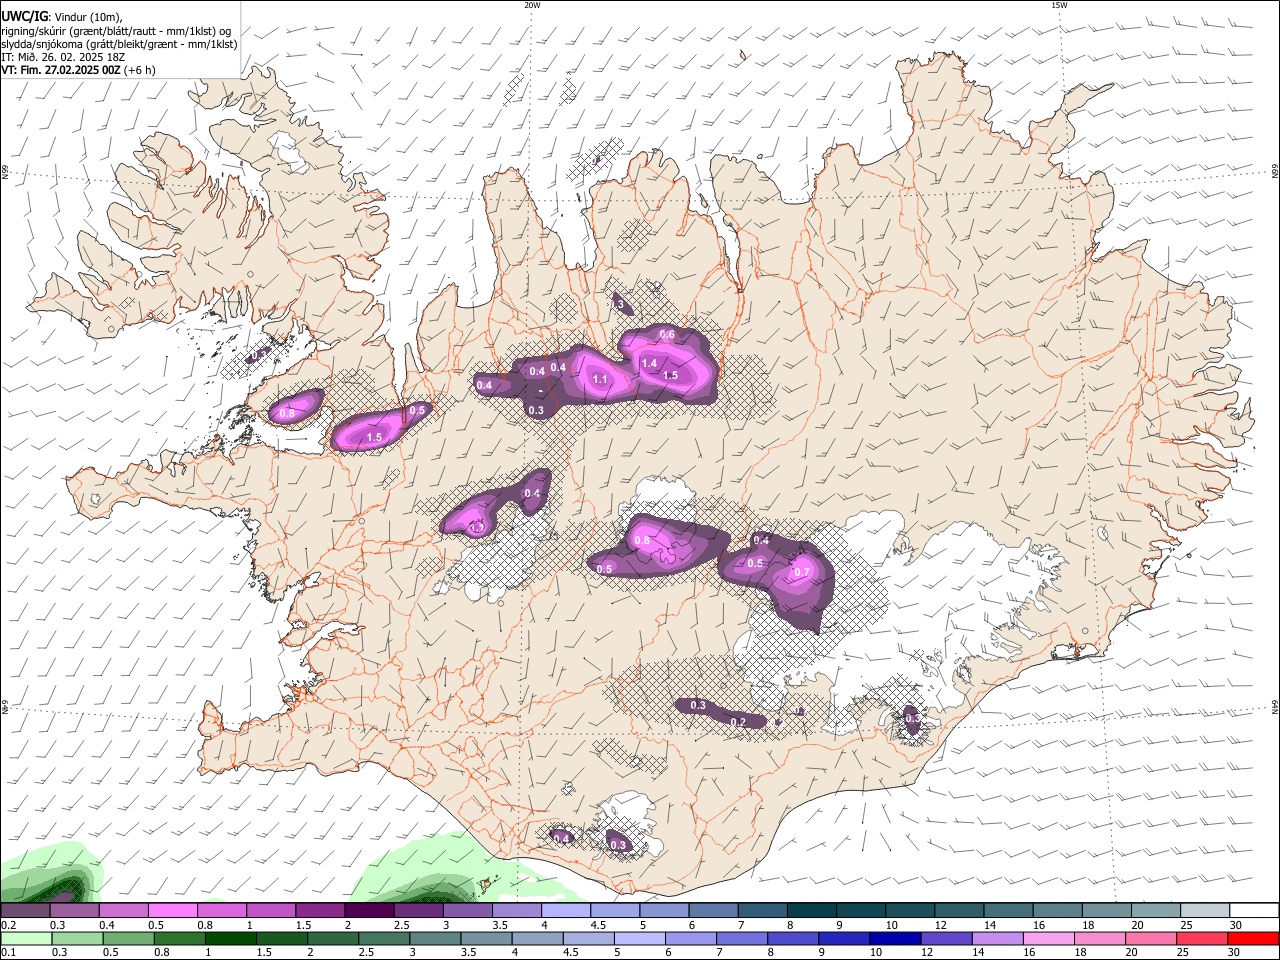1280x960 pixels.
Task: Click the bright magenta 0.5 snow legend swatch
Action: click(x=172, y=911)
